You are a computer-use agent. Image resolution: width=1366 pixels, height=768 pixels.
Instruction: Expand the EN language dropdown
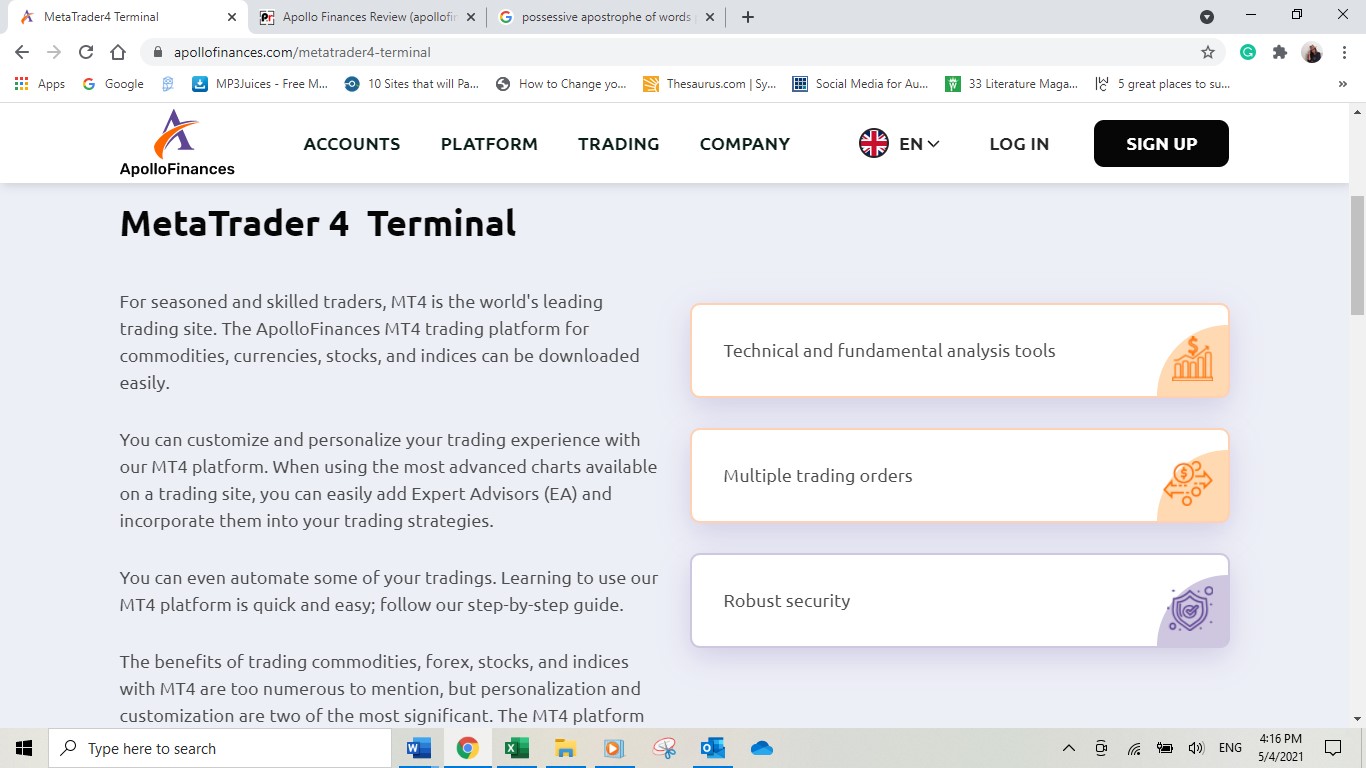(920, 144)
